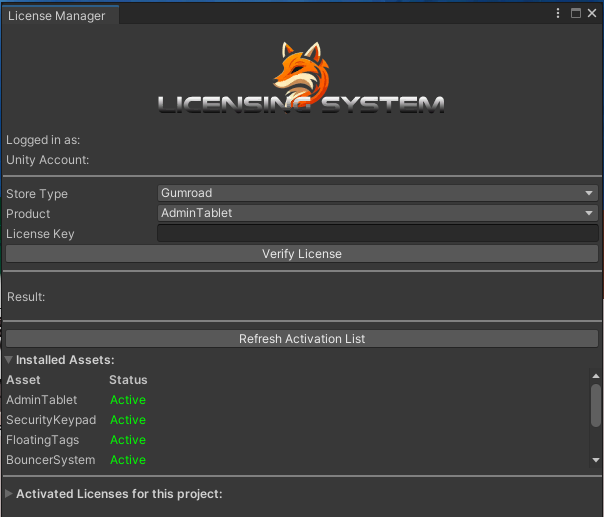Open the License Manager tab
The width and height of the screenshot is (604, 517).
click(x=60, y=16)
